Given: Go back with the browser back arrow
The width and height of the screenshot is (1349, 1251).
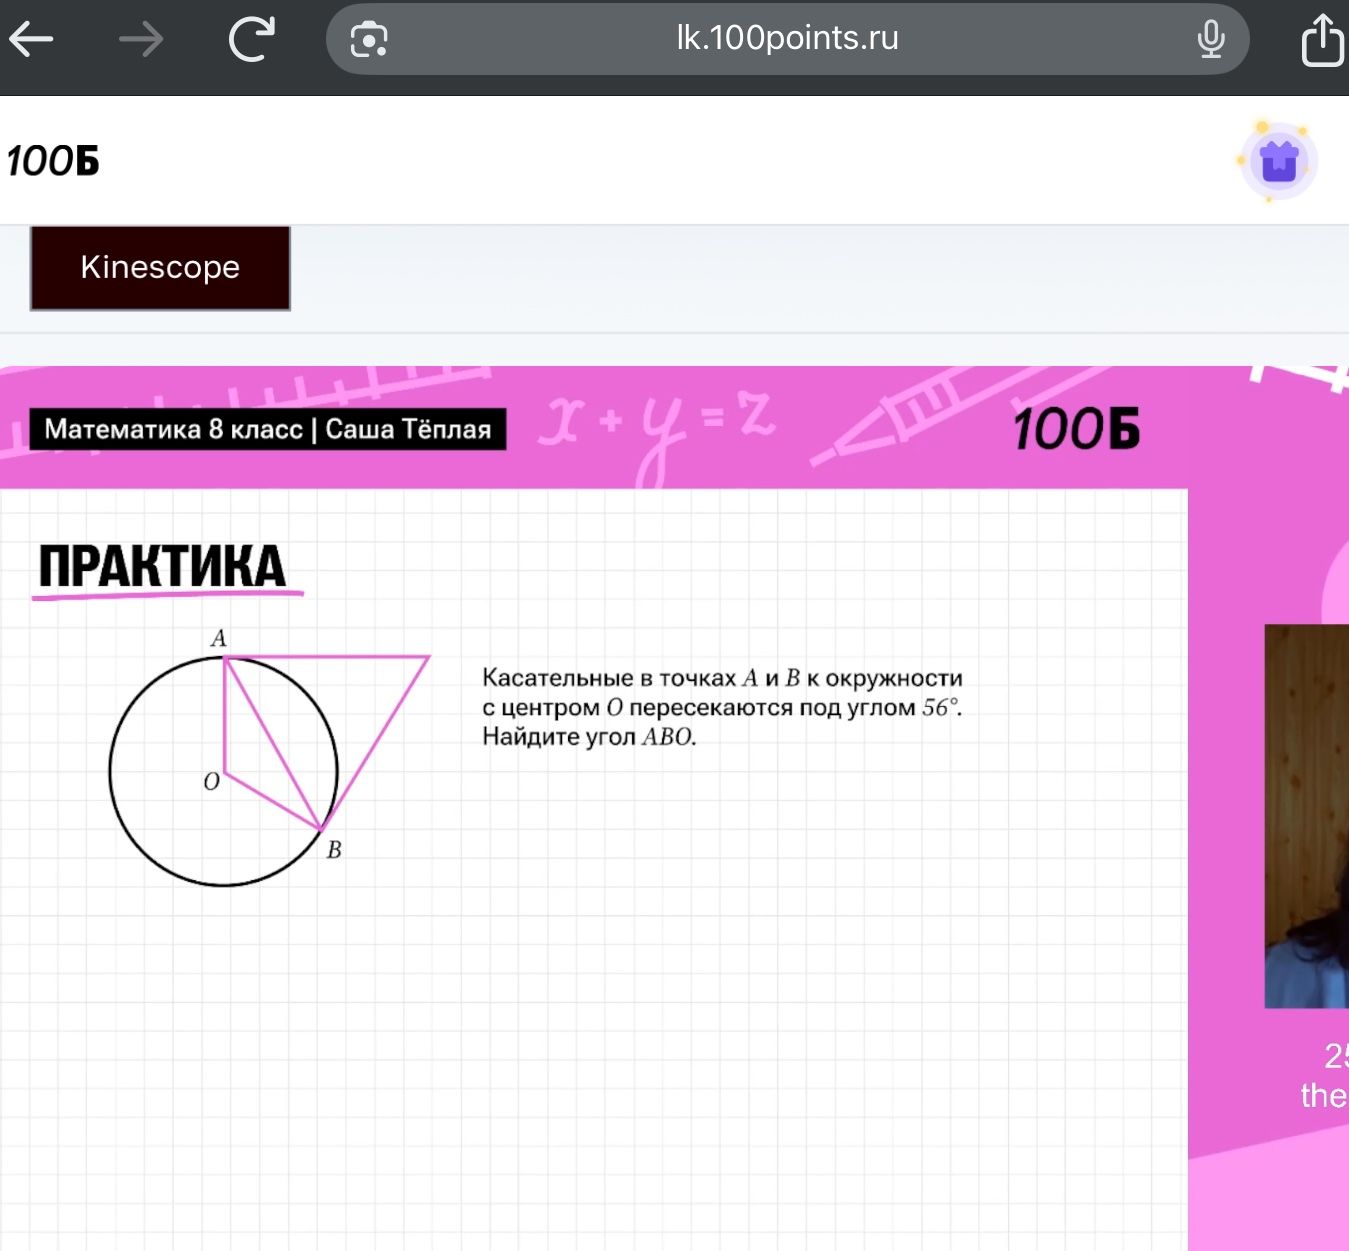Looking at the screenshot, I should (x=31, y=40).
